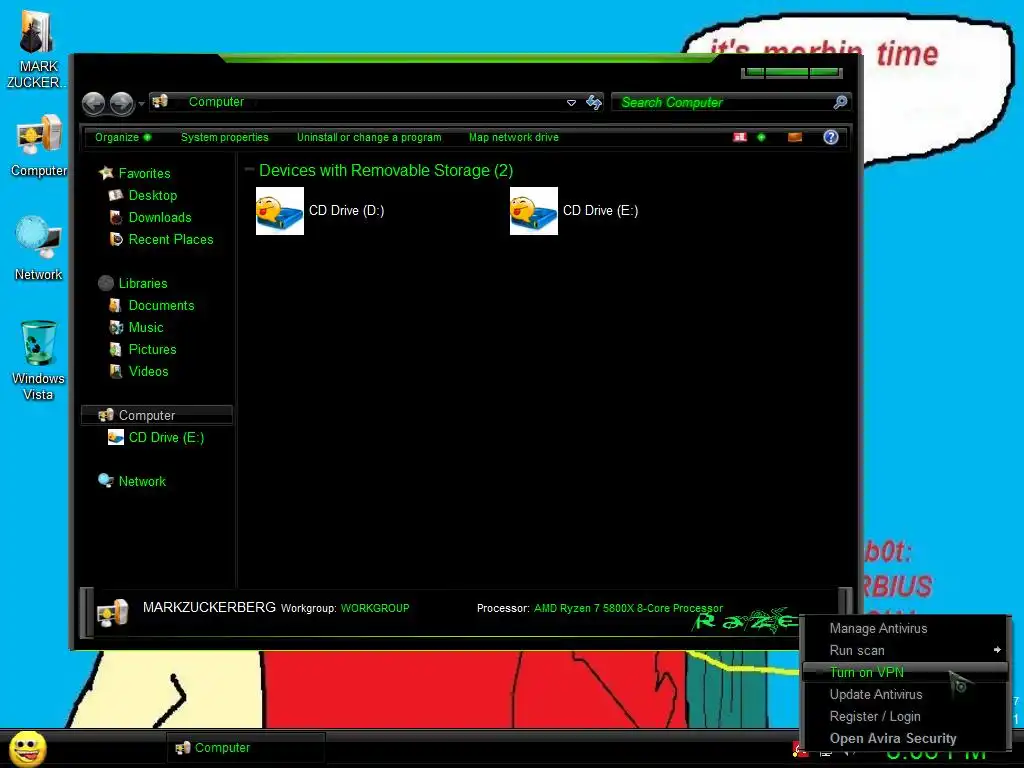Image resolution: width=1024 pixels, height=768 pixels.
Task: Open Desktop under Favorites
Action: click(153, 195)
